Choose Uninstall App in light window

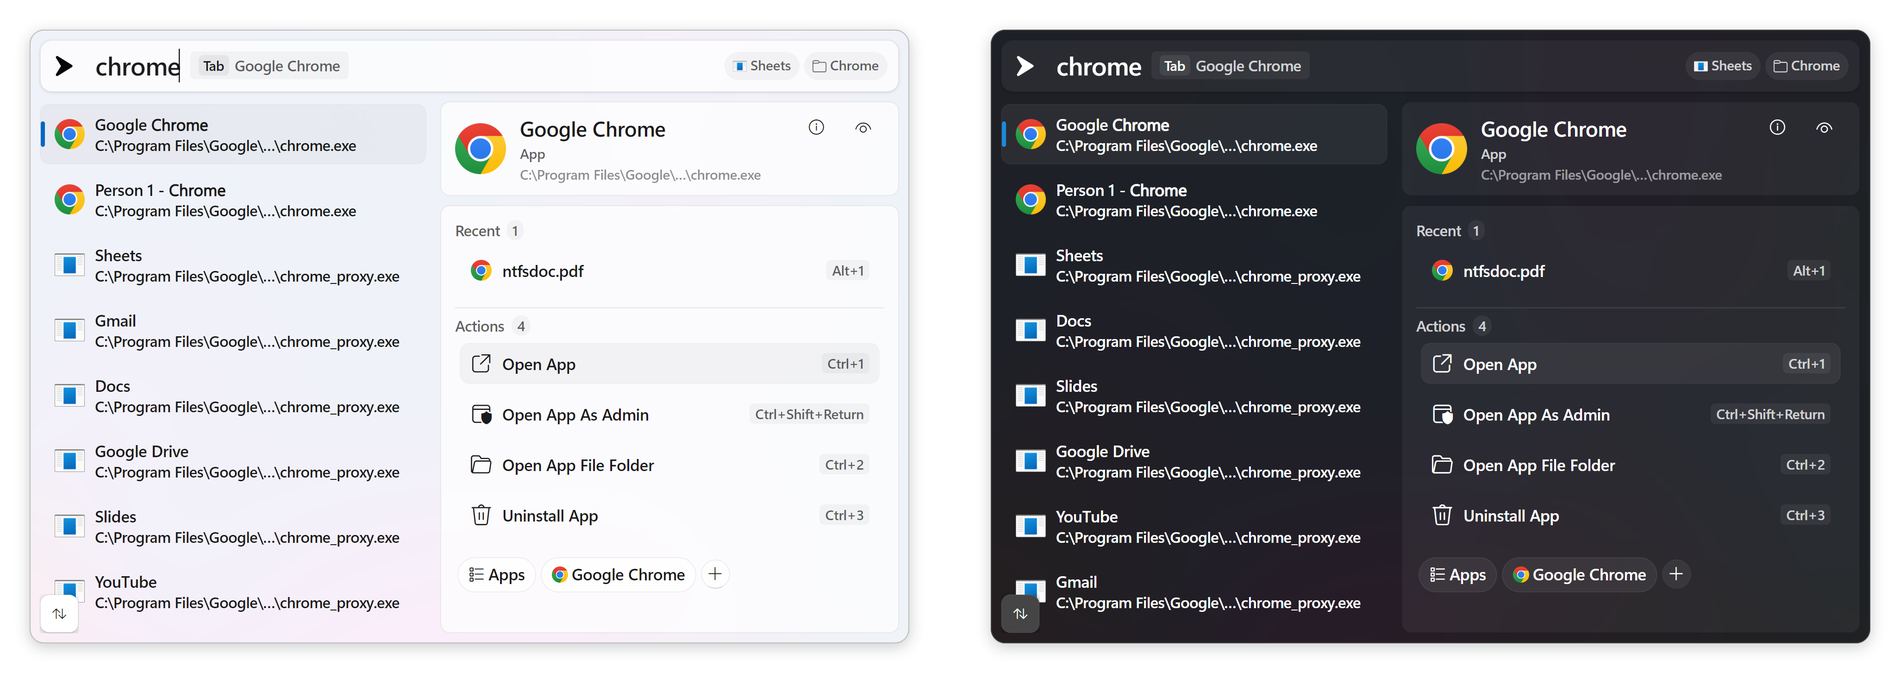point(669,515)
